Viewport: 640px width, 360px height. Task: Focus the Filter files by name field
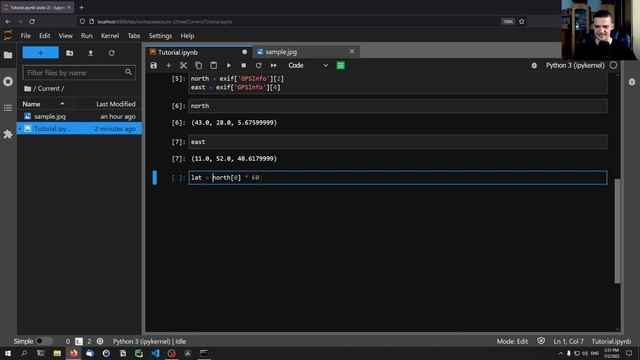point(79,73)
